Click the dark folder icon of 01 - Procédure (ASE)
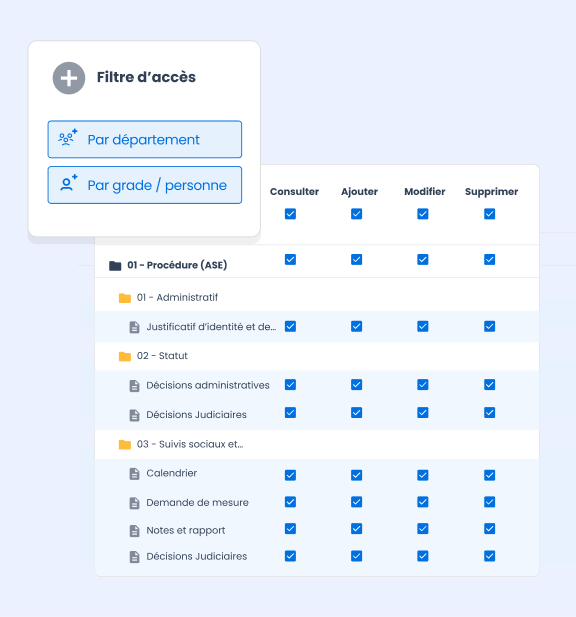This screenshot has width=576, height=617. tap(115, 266)
